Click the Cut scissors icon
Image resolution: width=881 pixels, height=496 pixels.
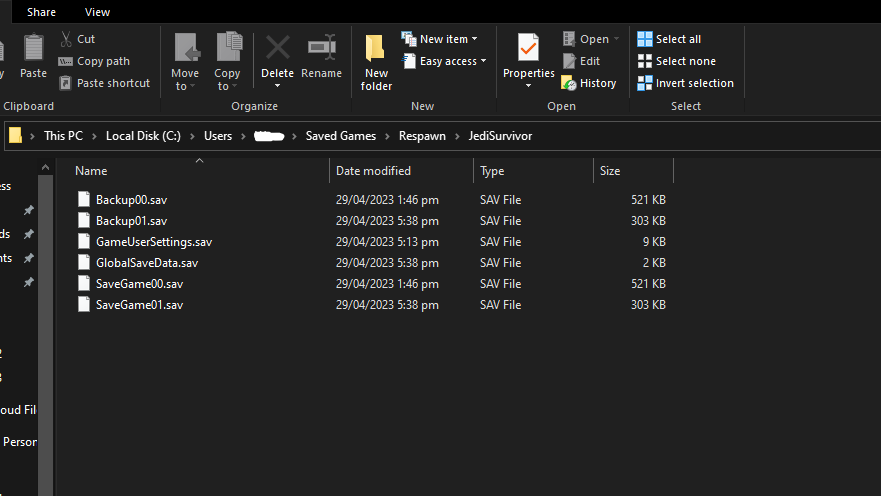66,39
